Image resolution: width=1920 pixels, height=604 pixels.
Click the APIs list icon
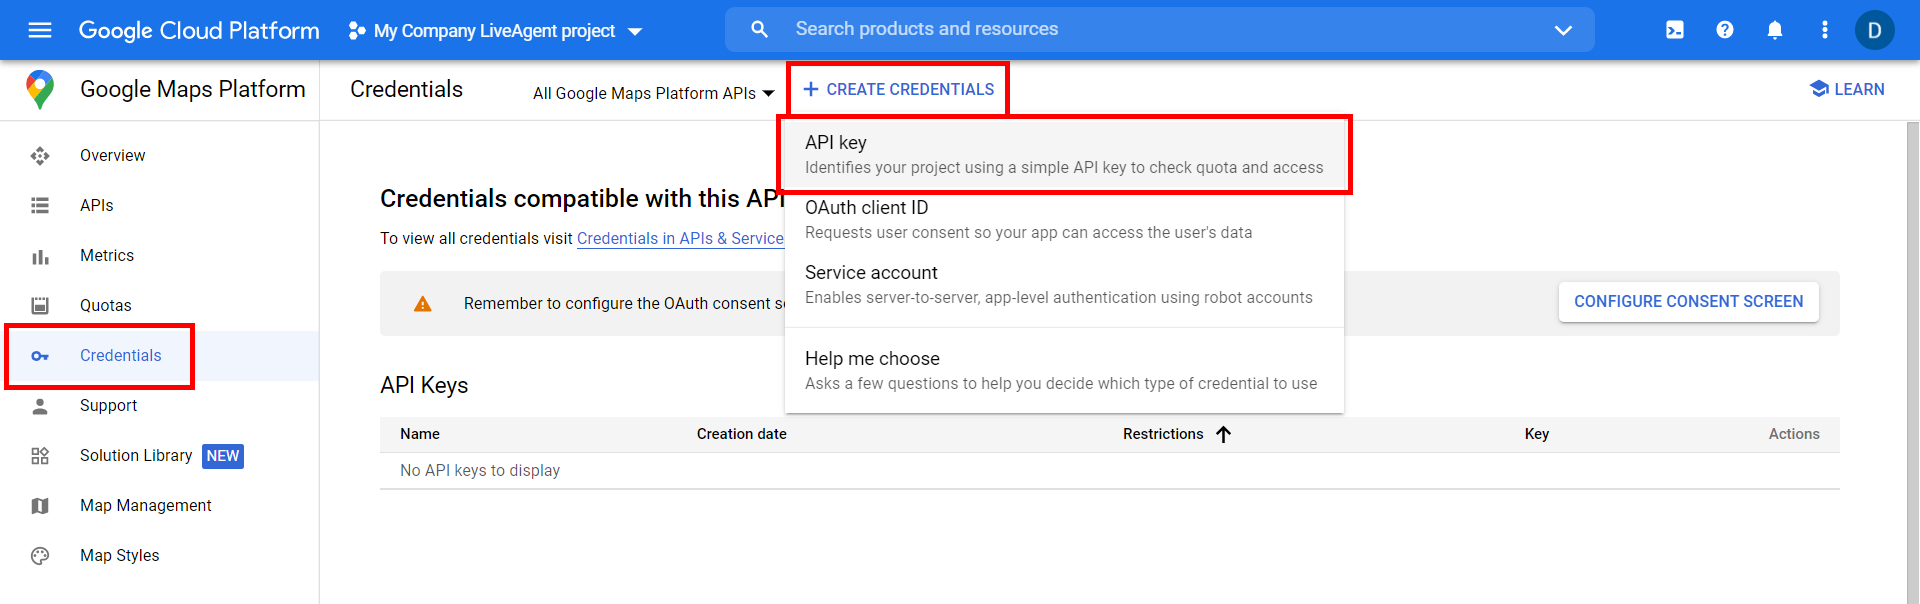(x=40, y=205)
